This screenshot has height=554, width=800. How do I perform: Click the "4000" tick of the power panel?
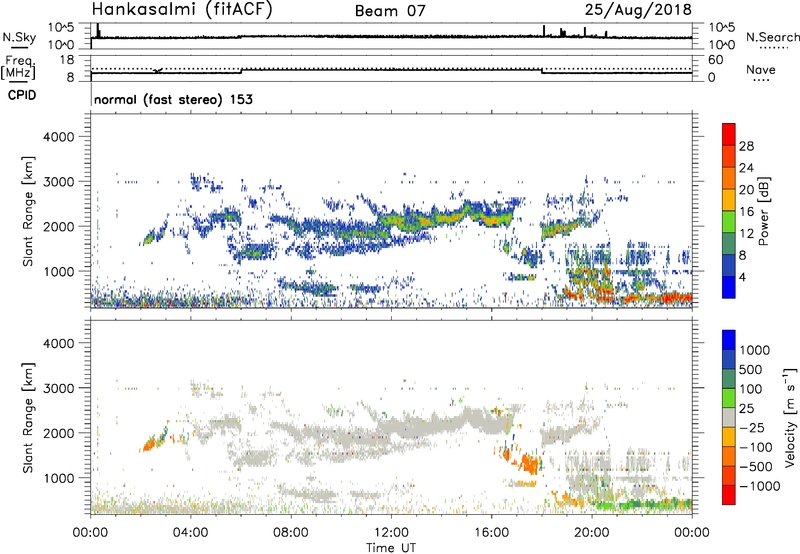tap(58, 137)
